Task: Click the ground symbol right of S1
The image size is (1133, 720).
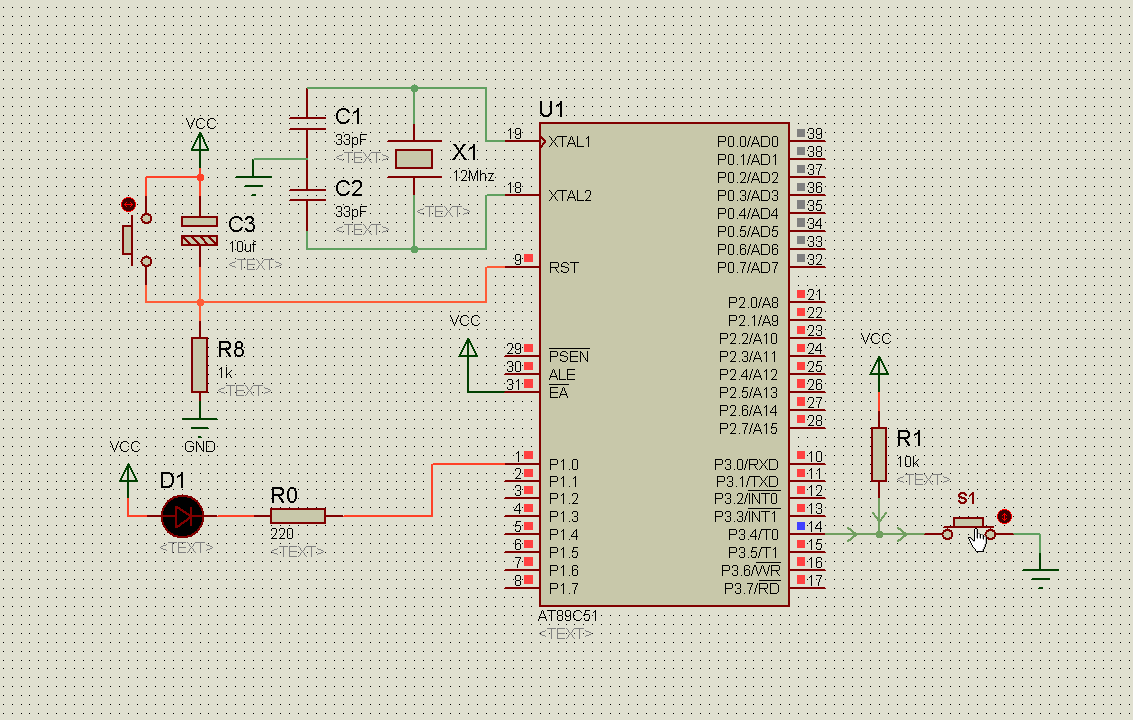Action: point(1041,577)
